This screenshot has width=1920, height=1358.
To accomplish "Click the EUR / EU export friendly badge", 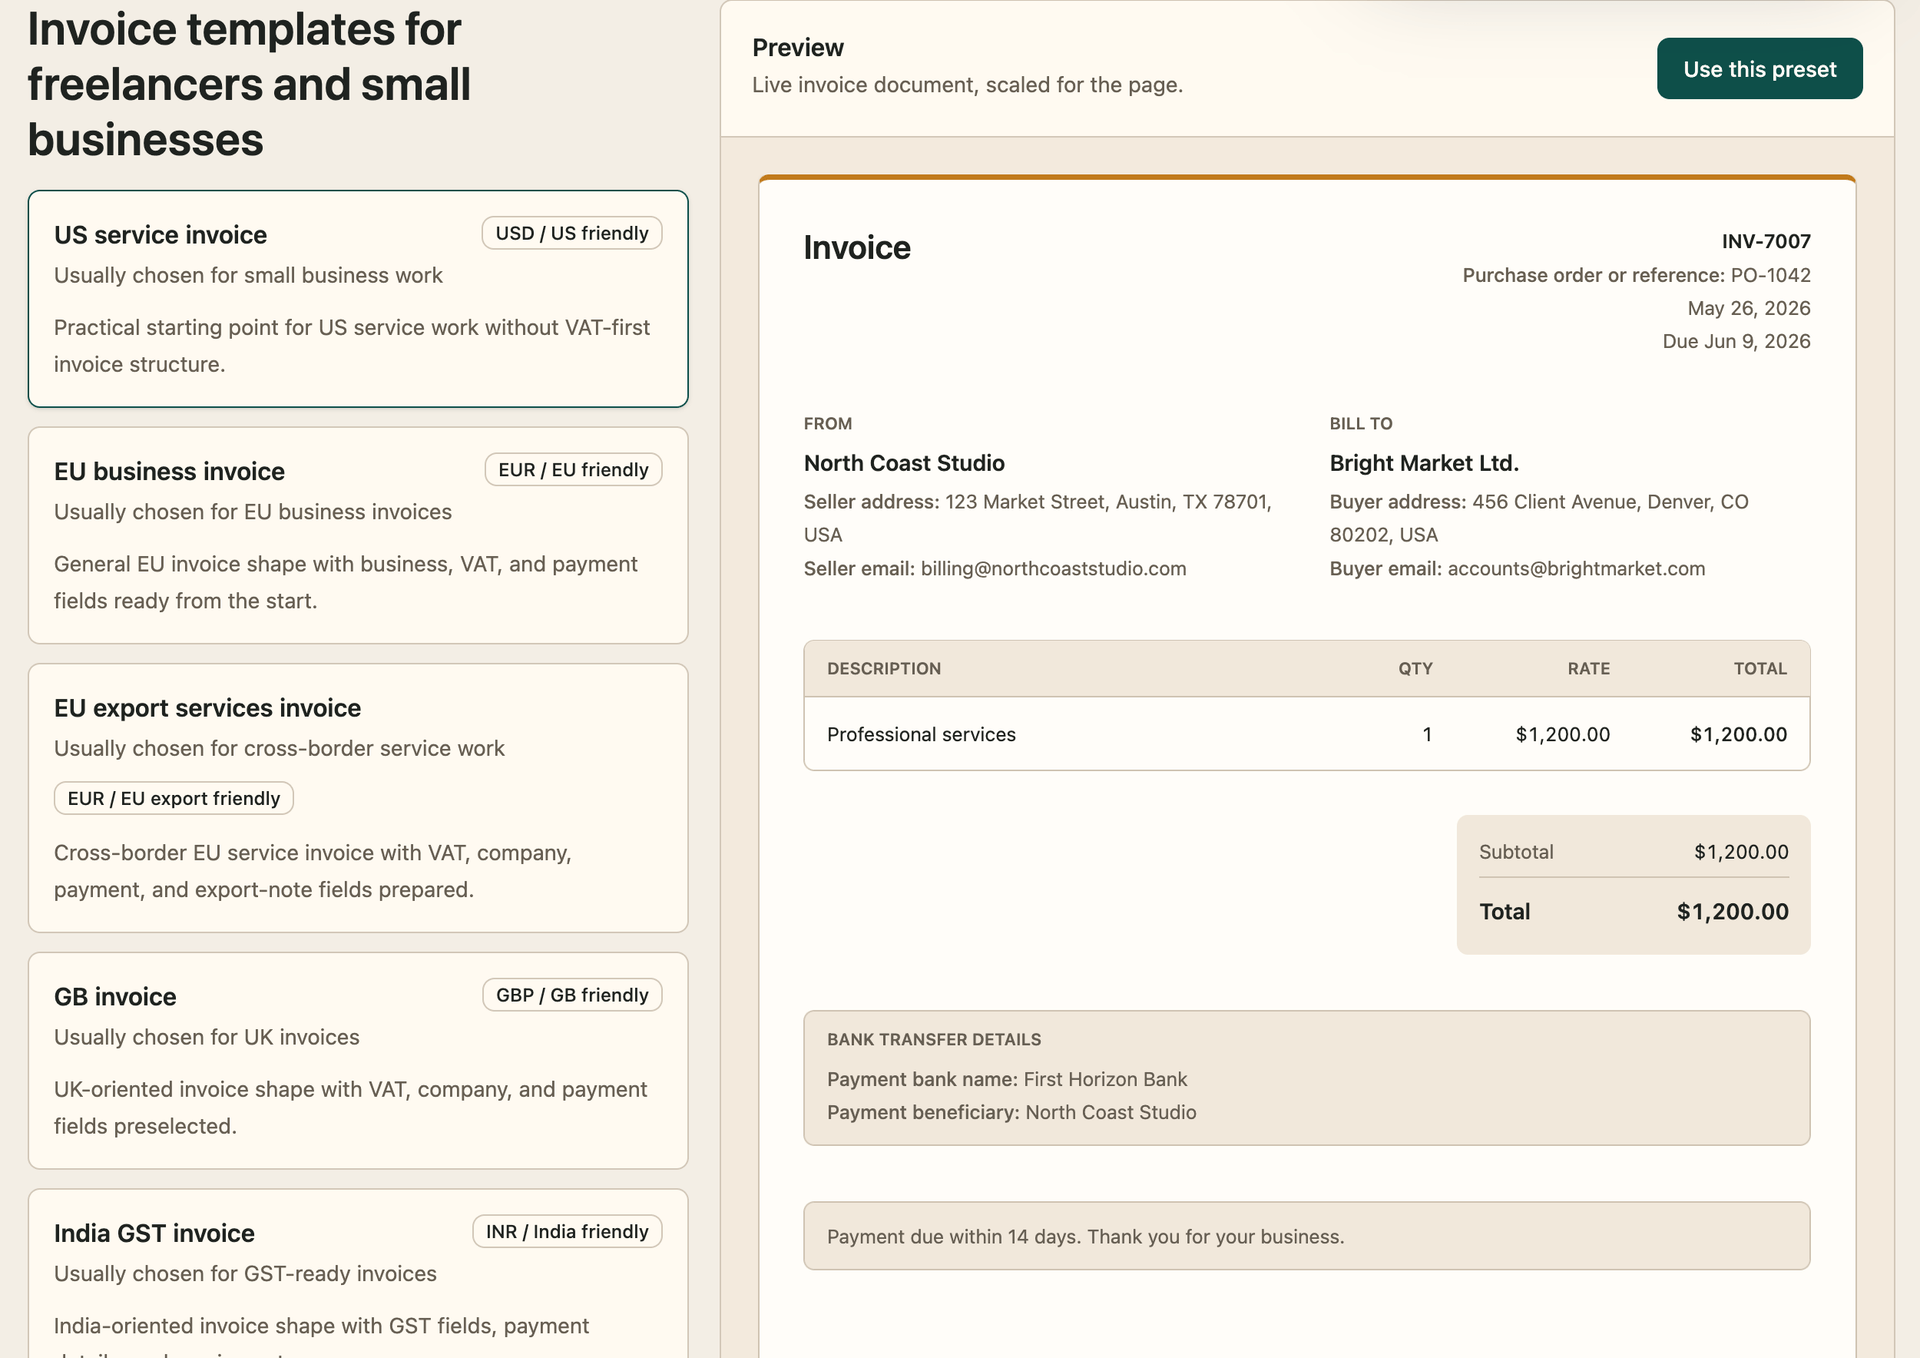I will pos(174,798).
